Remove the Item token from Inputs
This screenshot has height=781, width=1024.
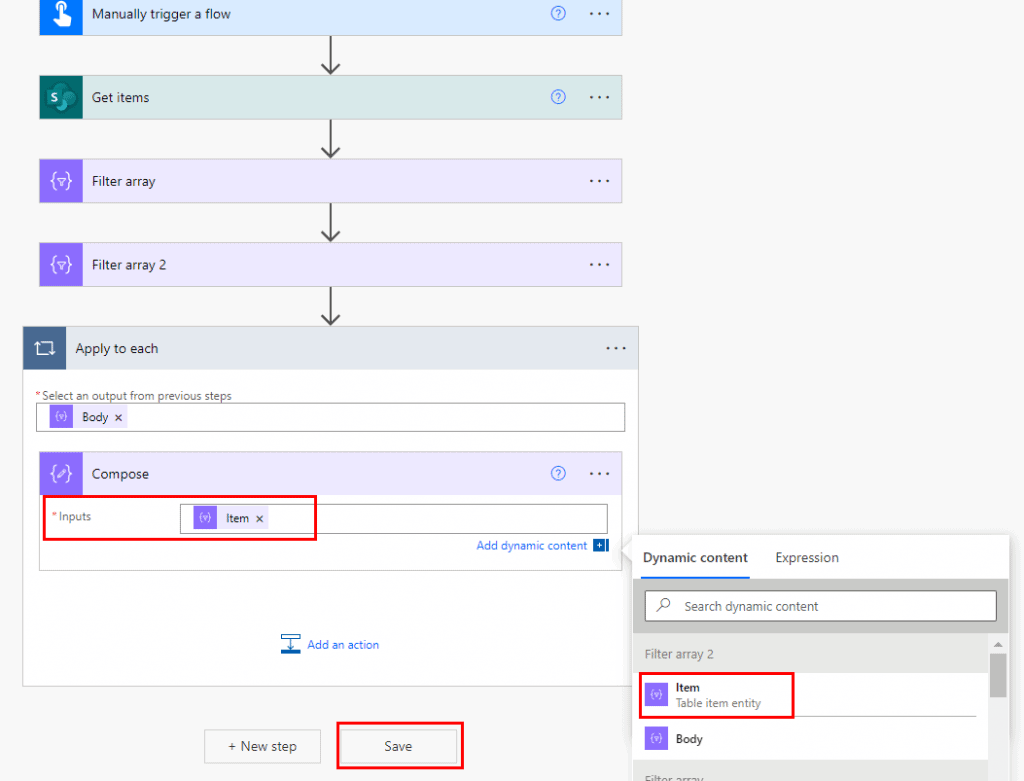[x=259, y=518]
